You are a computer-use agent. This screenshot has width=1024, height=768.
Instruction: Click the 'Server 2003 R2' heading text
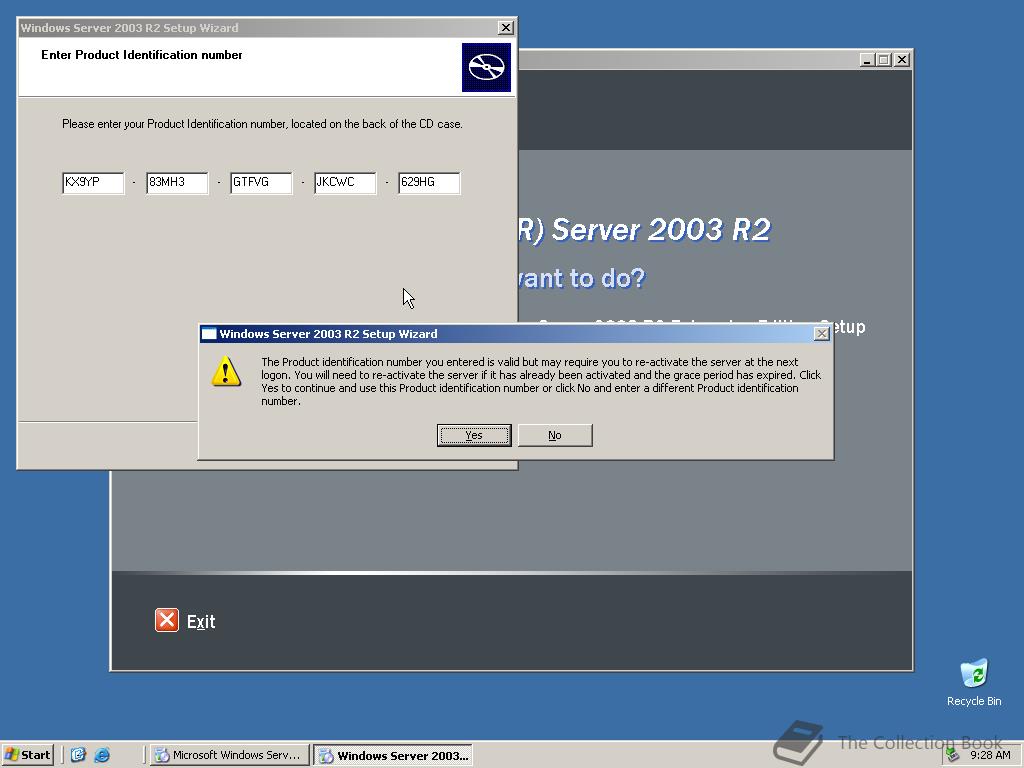point(661,229)
